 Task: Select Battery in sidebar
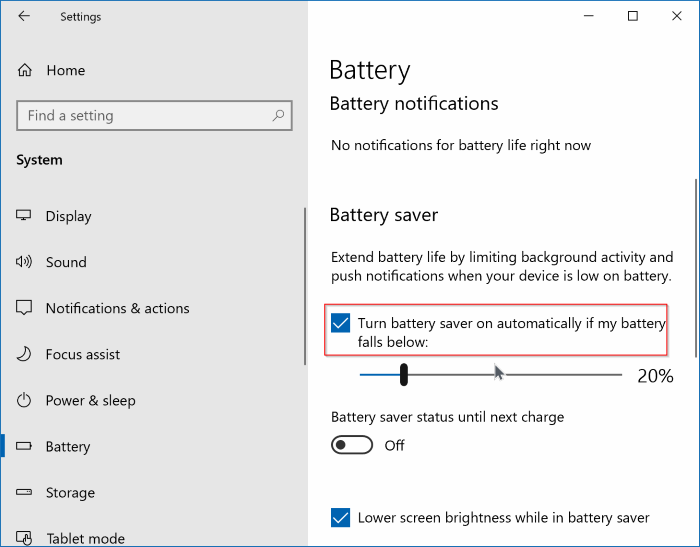[153, 446]
